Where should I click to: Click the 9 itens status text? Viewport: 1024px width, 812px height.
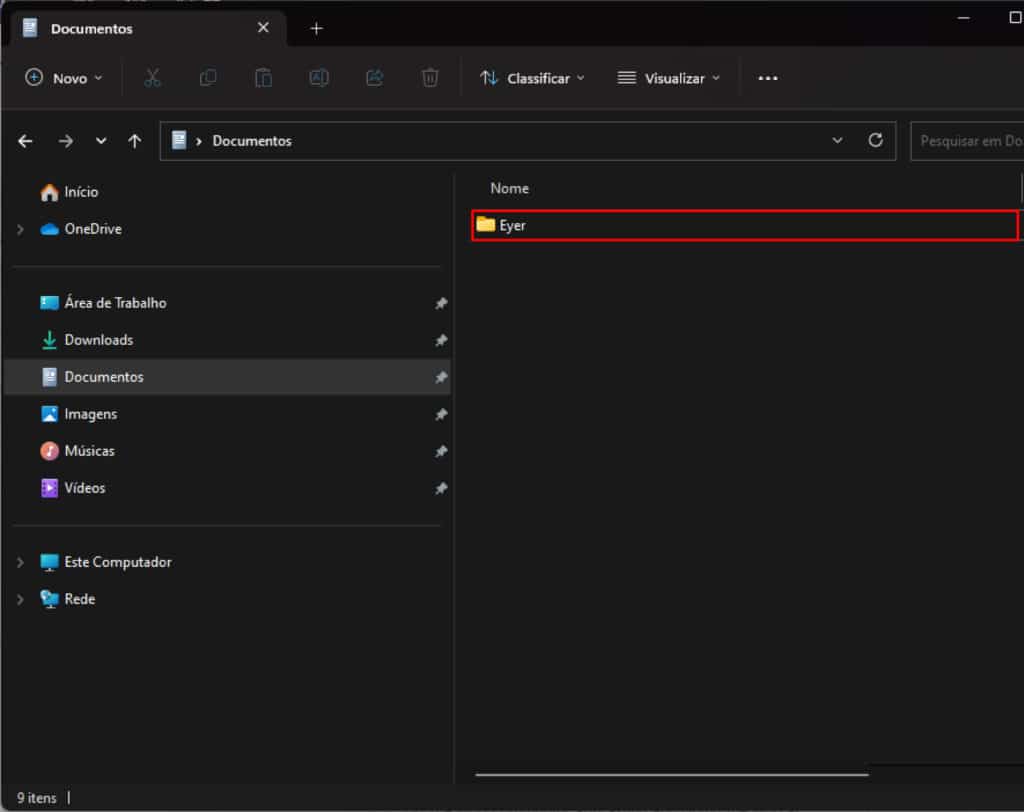coord(37,798)
